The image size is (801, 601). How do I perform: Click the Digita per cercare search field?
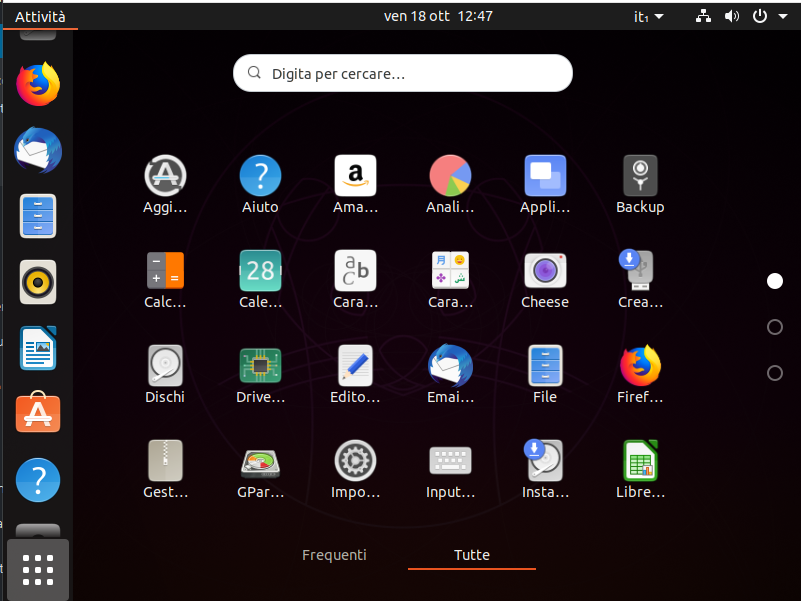click(403, 73)
